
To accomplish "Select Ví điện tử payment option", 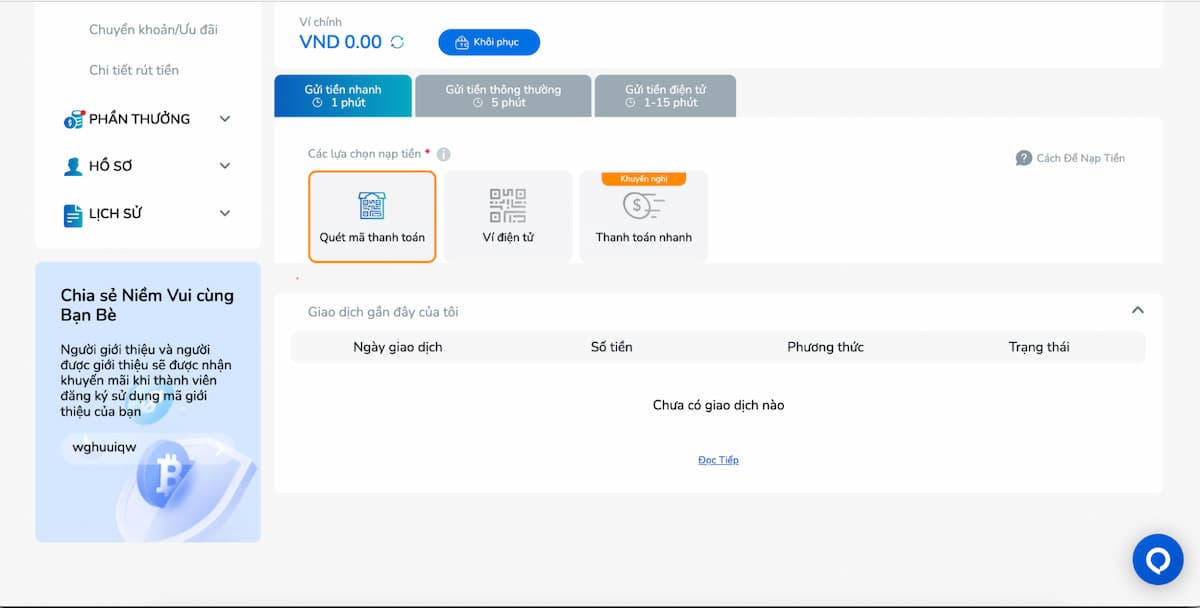I will 508,216.
